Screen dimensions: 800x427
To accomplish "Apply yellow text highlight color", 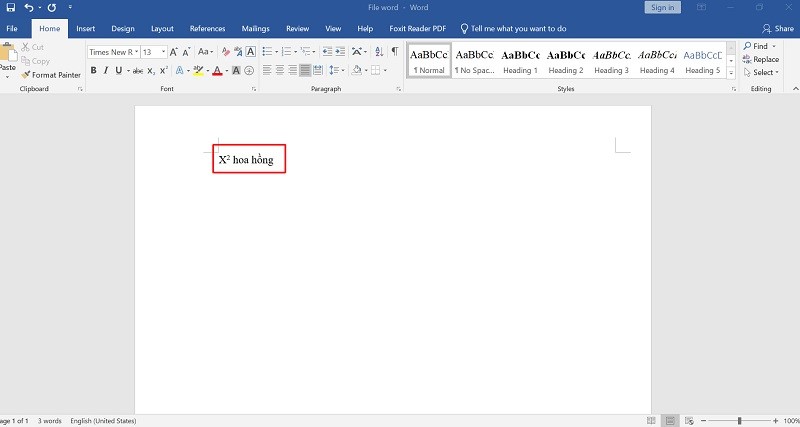I will click(198, 70).
